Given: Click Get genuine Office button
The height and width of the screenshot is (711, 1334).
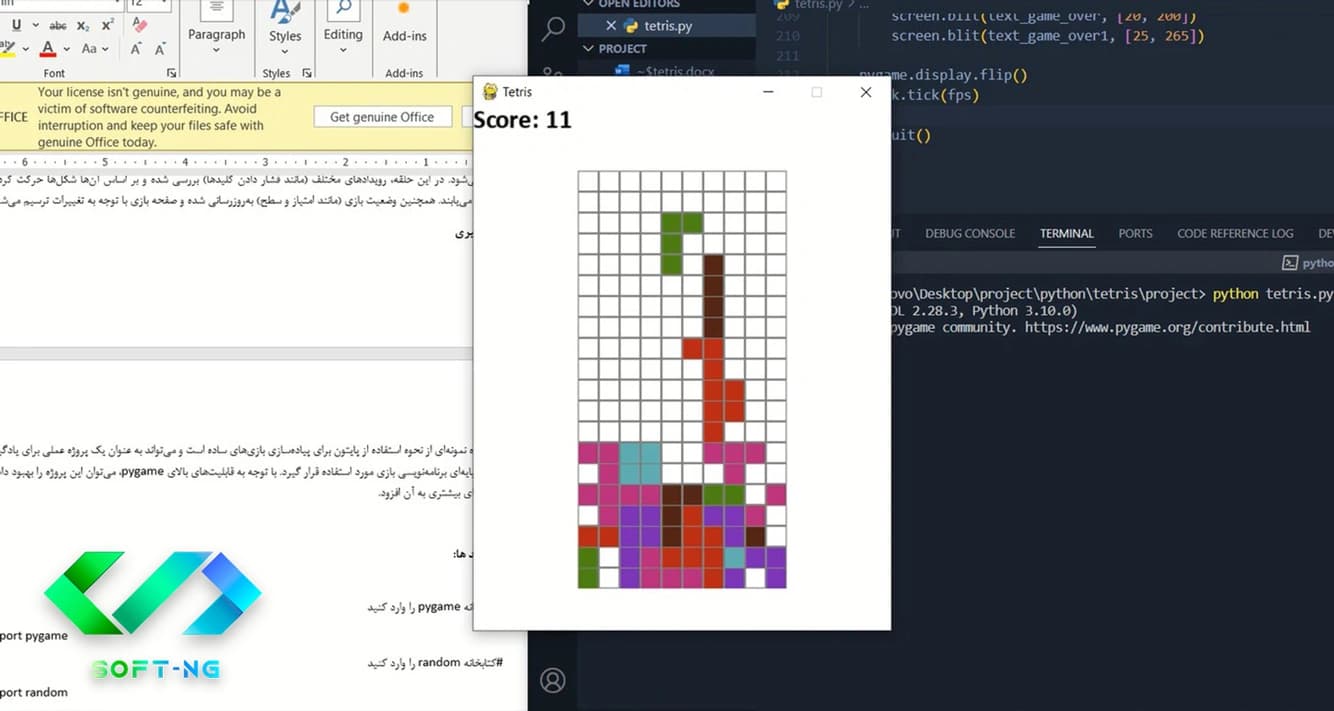Looking at the screenshot, I should pyautogui.click(x=382, y=117).
